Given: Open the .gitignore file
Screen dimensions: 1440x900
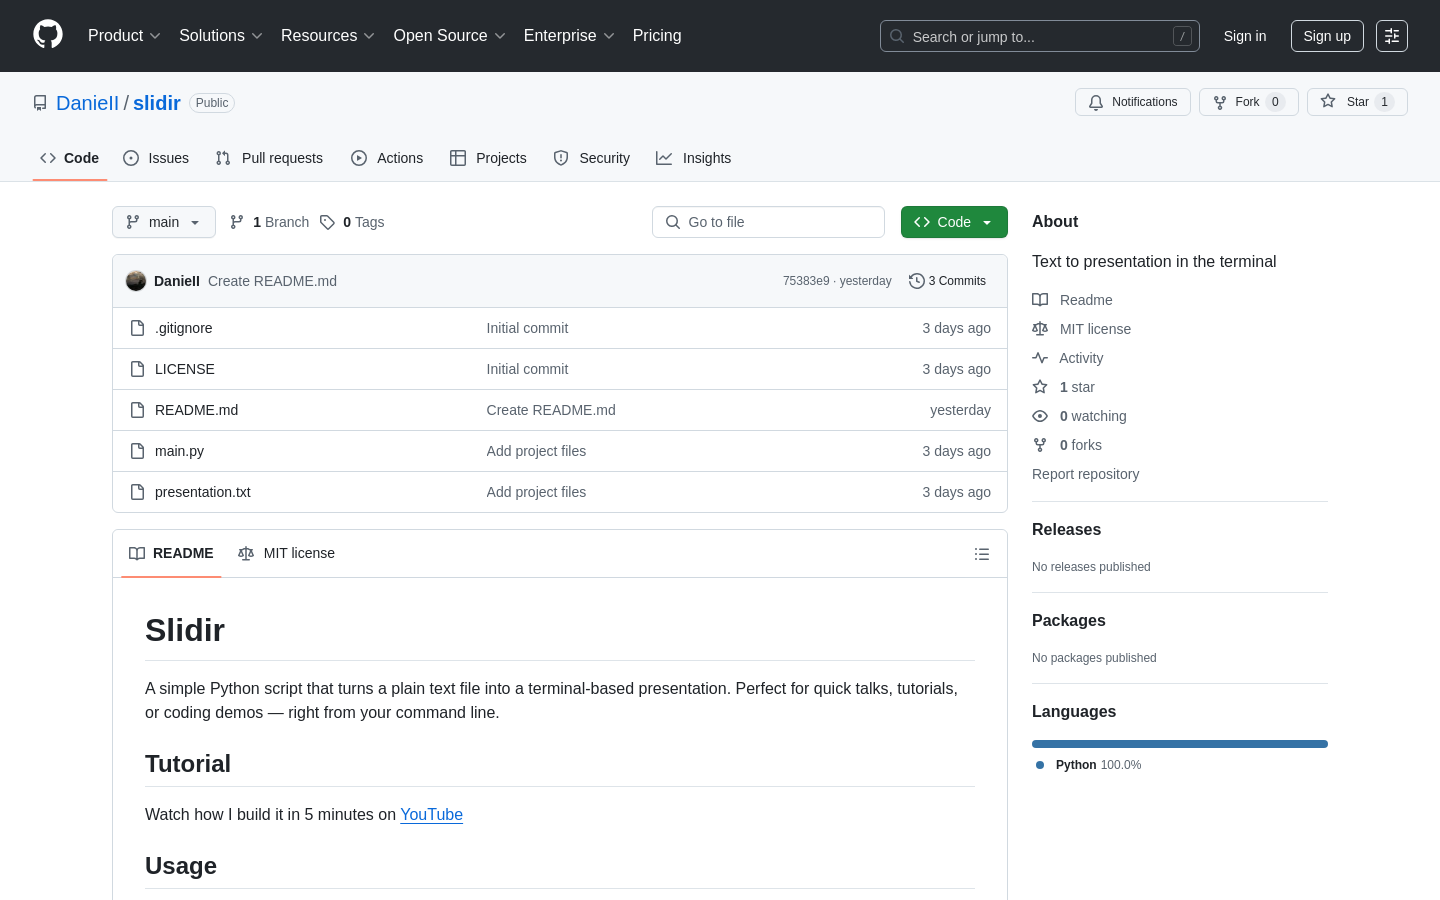Looking at the screenshot, I should (184, 328).
